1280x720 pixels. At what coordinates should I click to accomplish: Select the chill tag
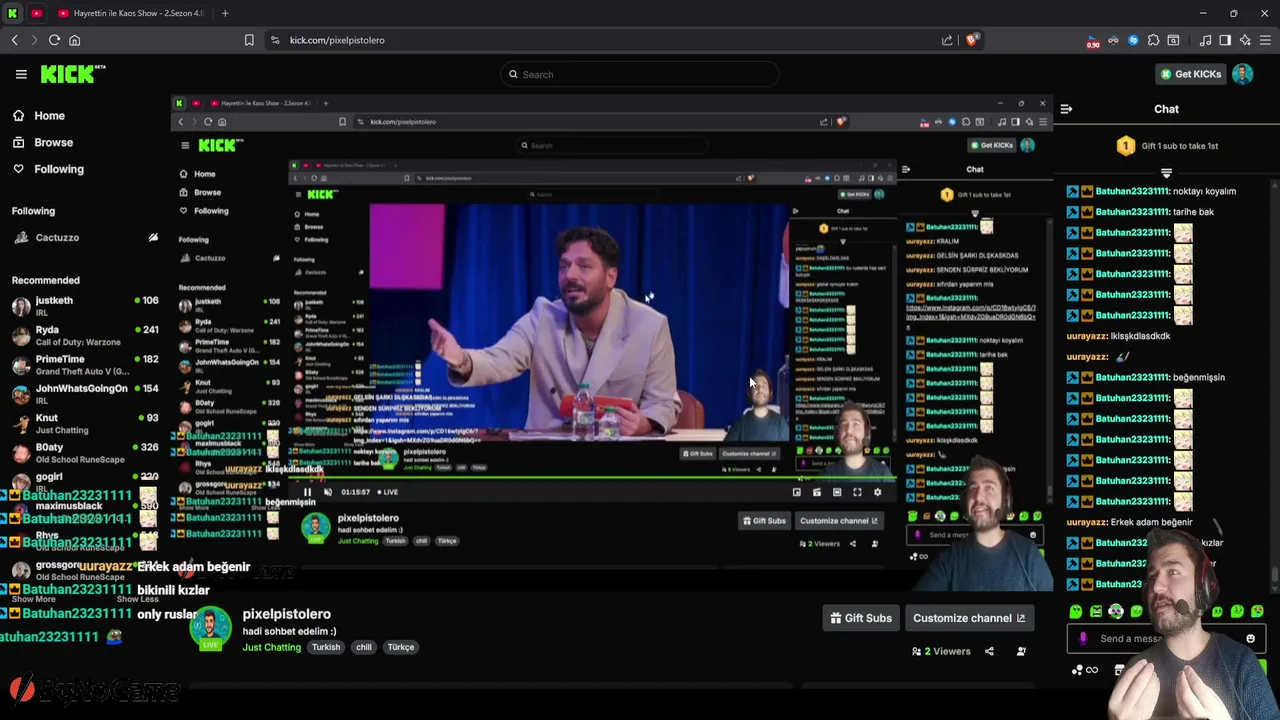[x=364, y=647]
